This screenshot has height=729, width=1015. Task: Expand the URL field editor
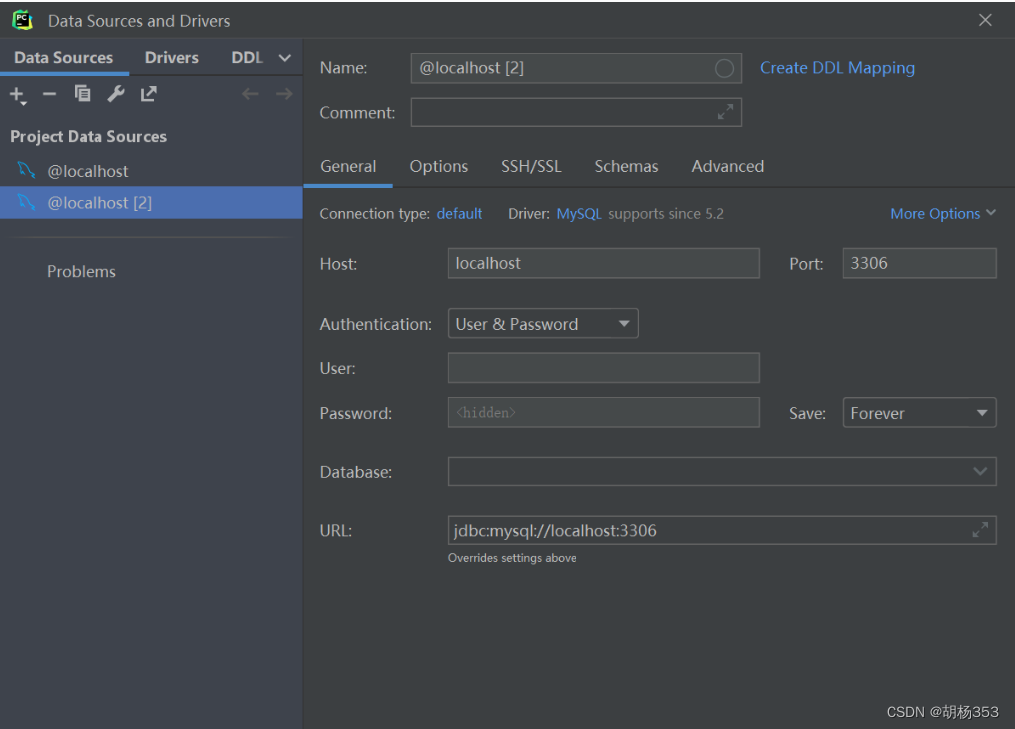tap(980, 530)
